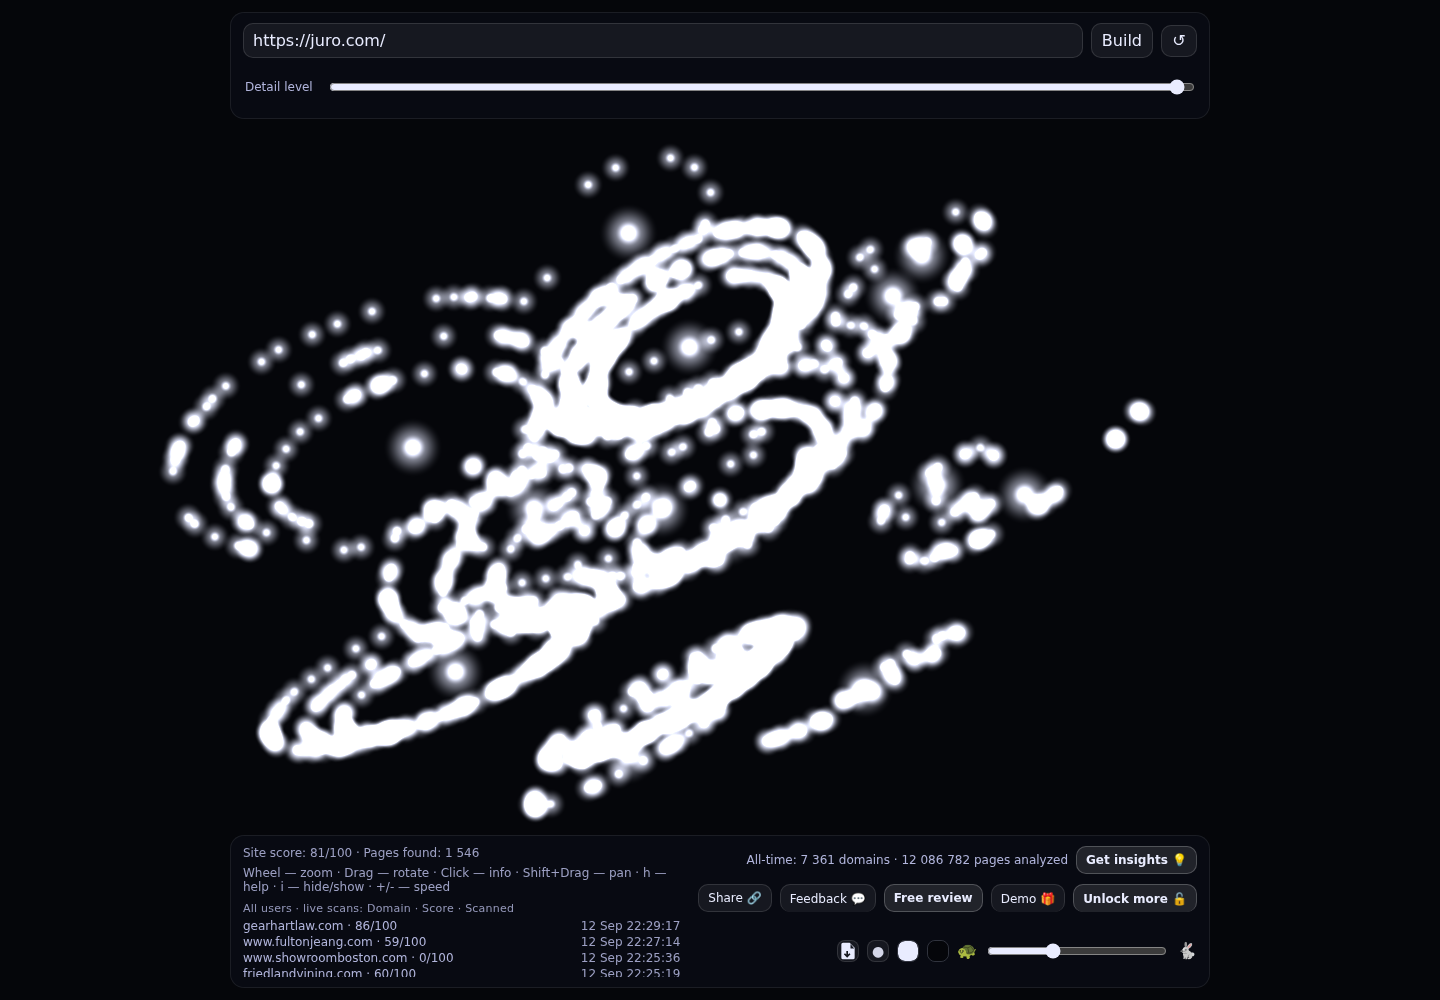Click the timestamp 12 Sep 22:25:36
Viewport: 1440px width, 1000px height.
[630, 958]
